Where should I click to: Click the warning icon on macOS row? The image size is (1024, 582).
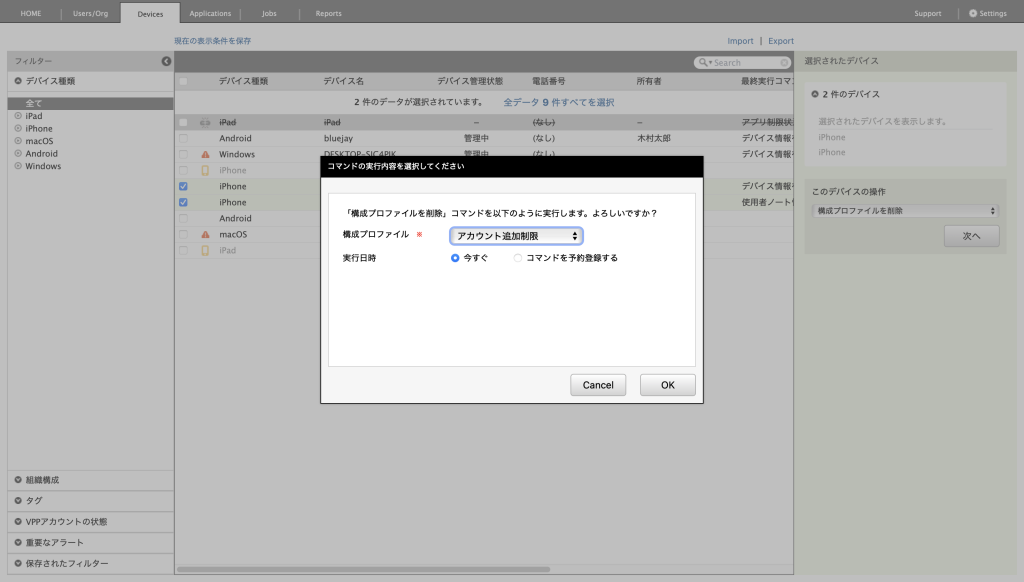click(x=205, y=235)
